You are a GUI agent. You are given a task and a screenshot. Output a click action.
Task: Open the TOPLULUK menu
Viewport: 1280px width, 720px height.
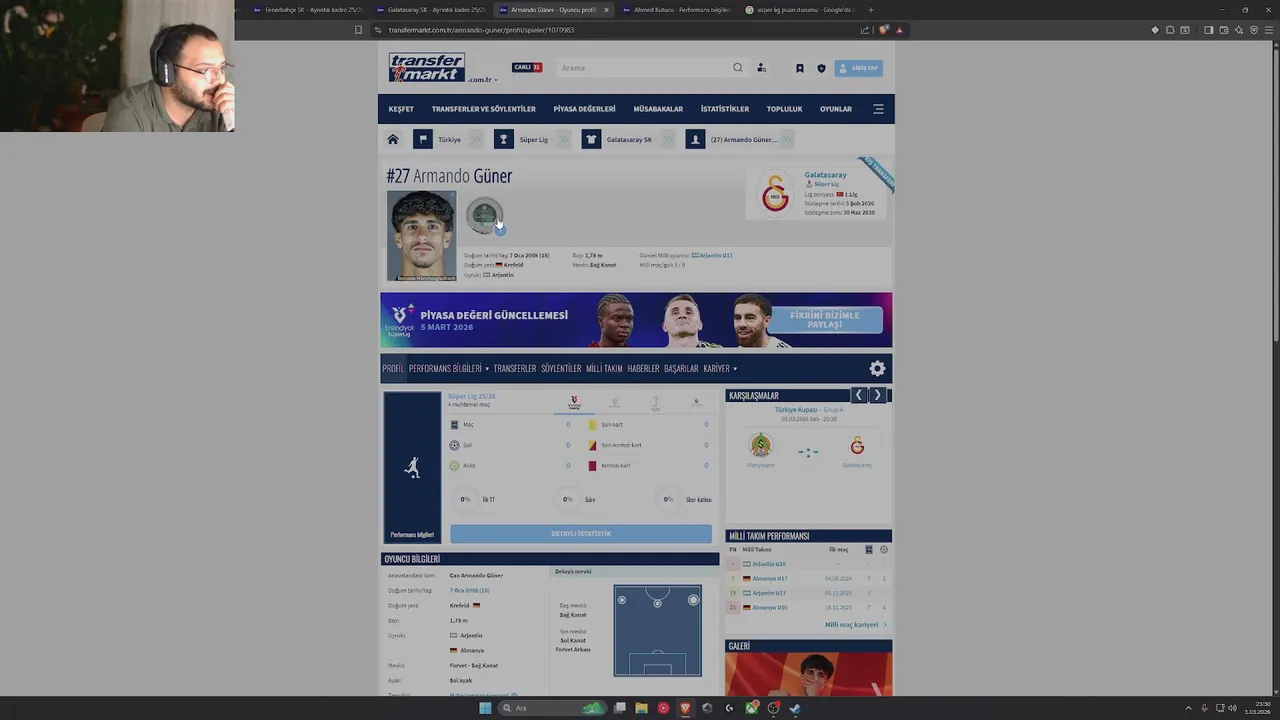point(784,109)
